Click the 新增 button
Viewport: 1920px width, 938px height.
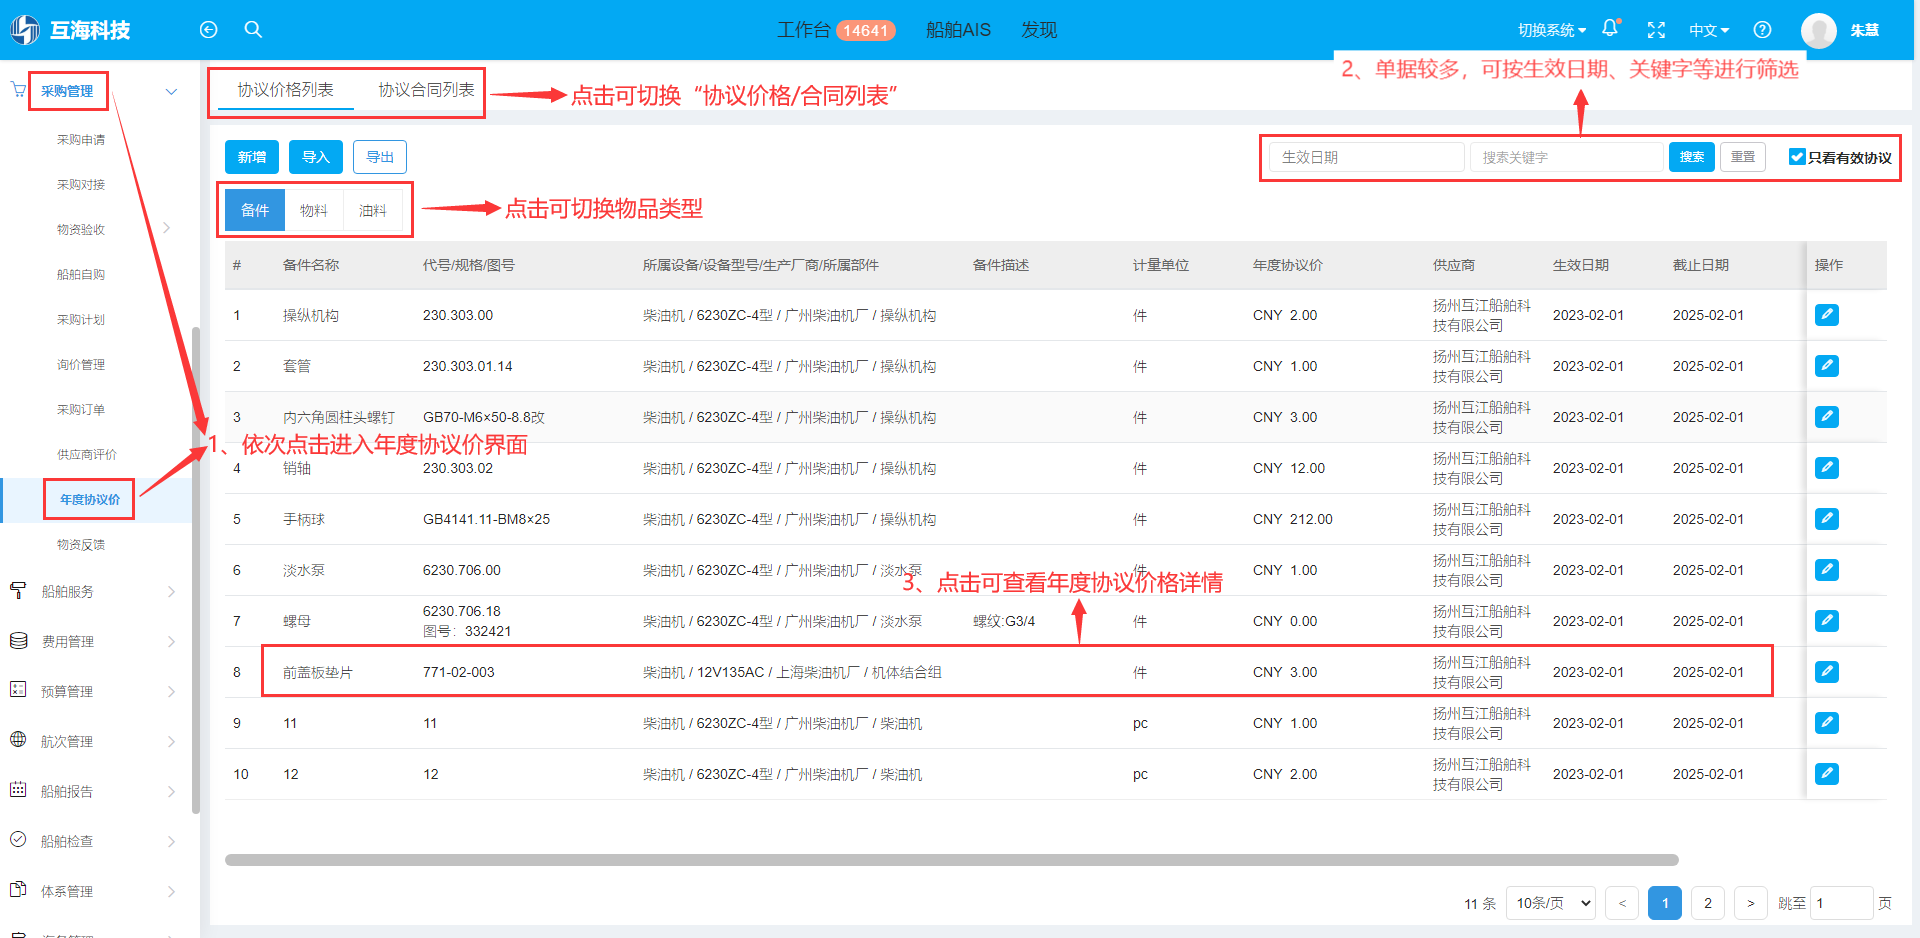[x=252, y=157]
